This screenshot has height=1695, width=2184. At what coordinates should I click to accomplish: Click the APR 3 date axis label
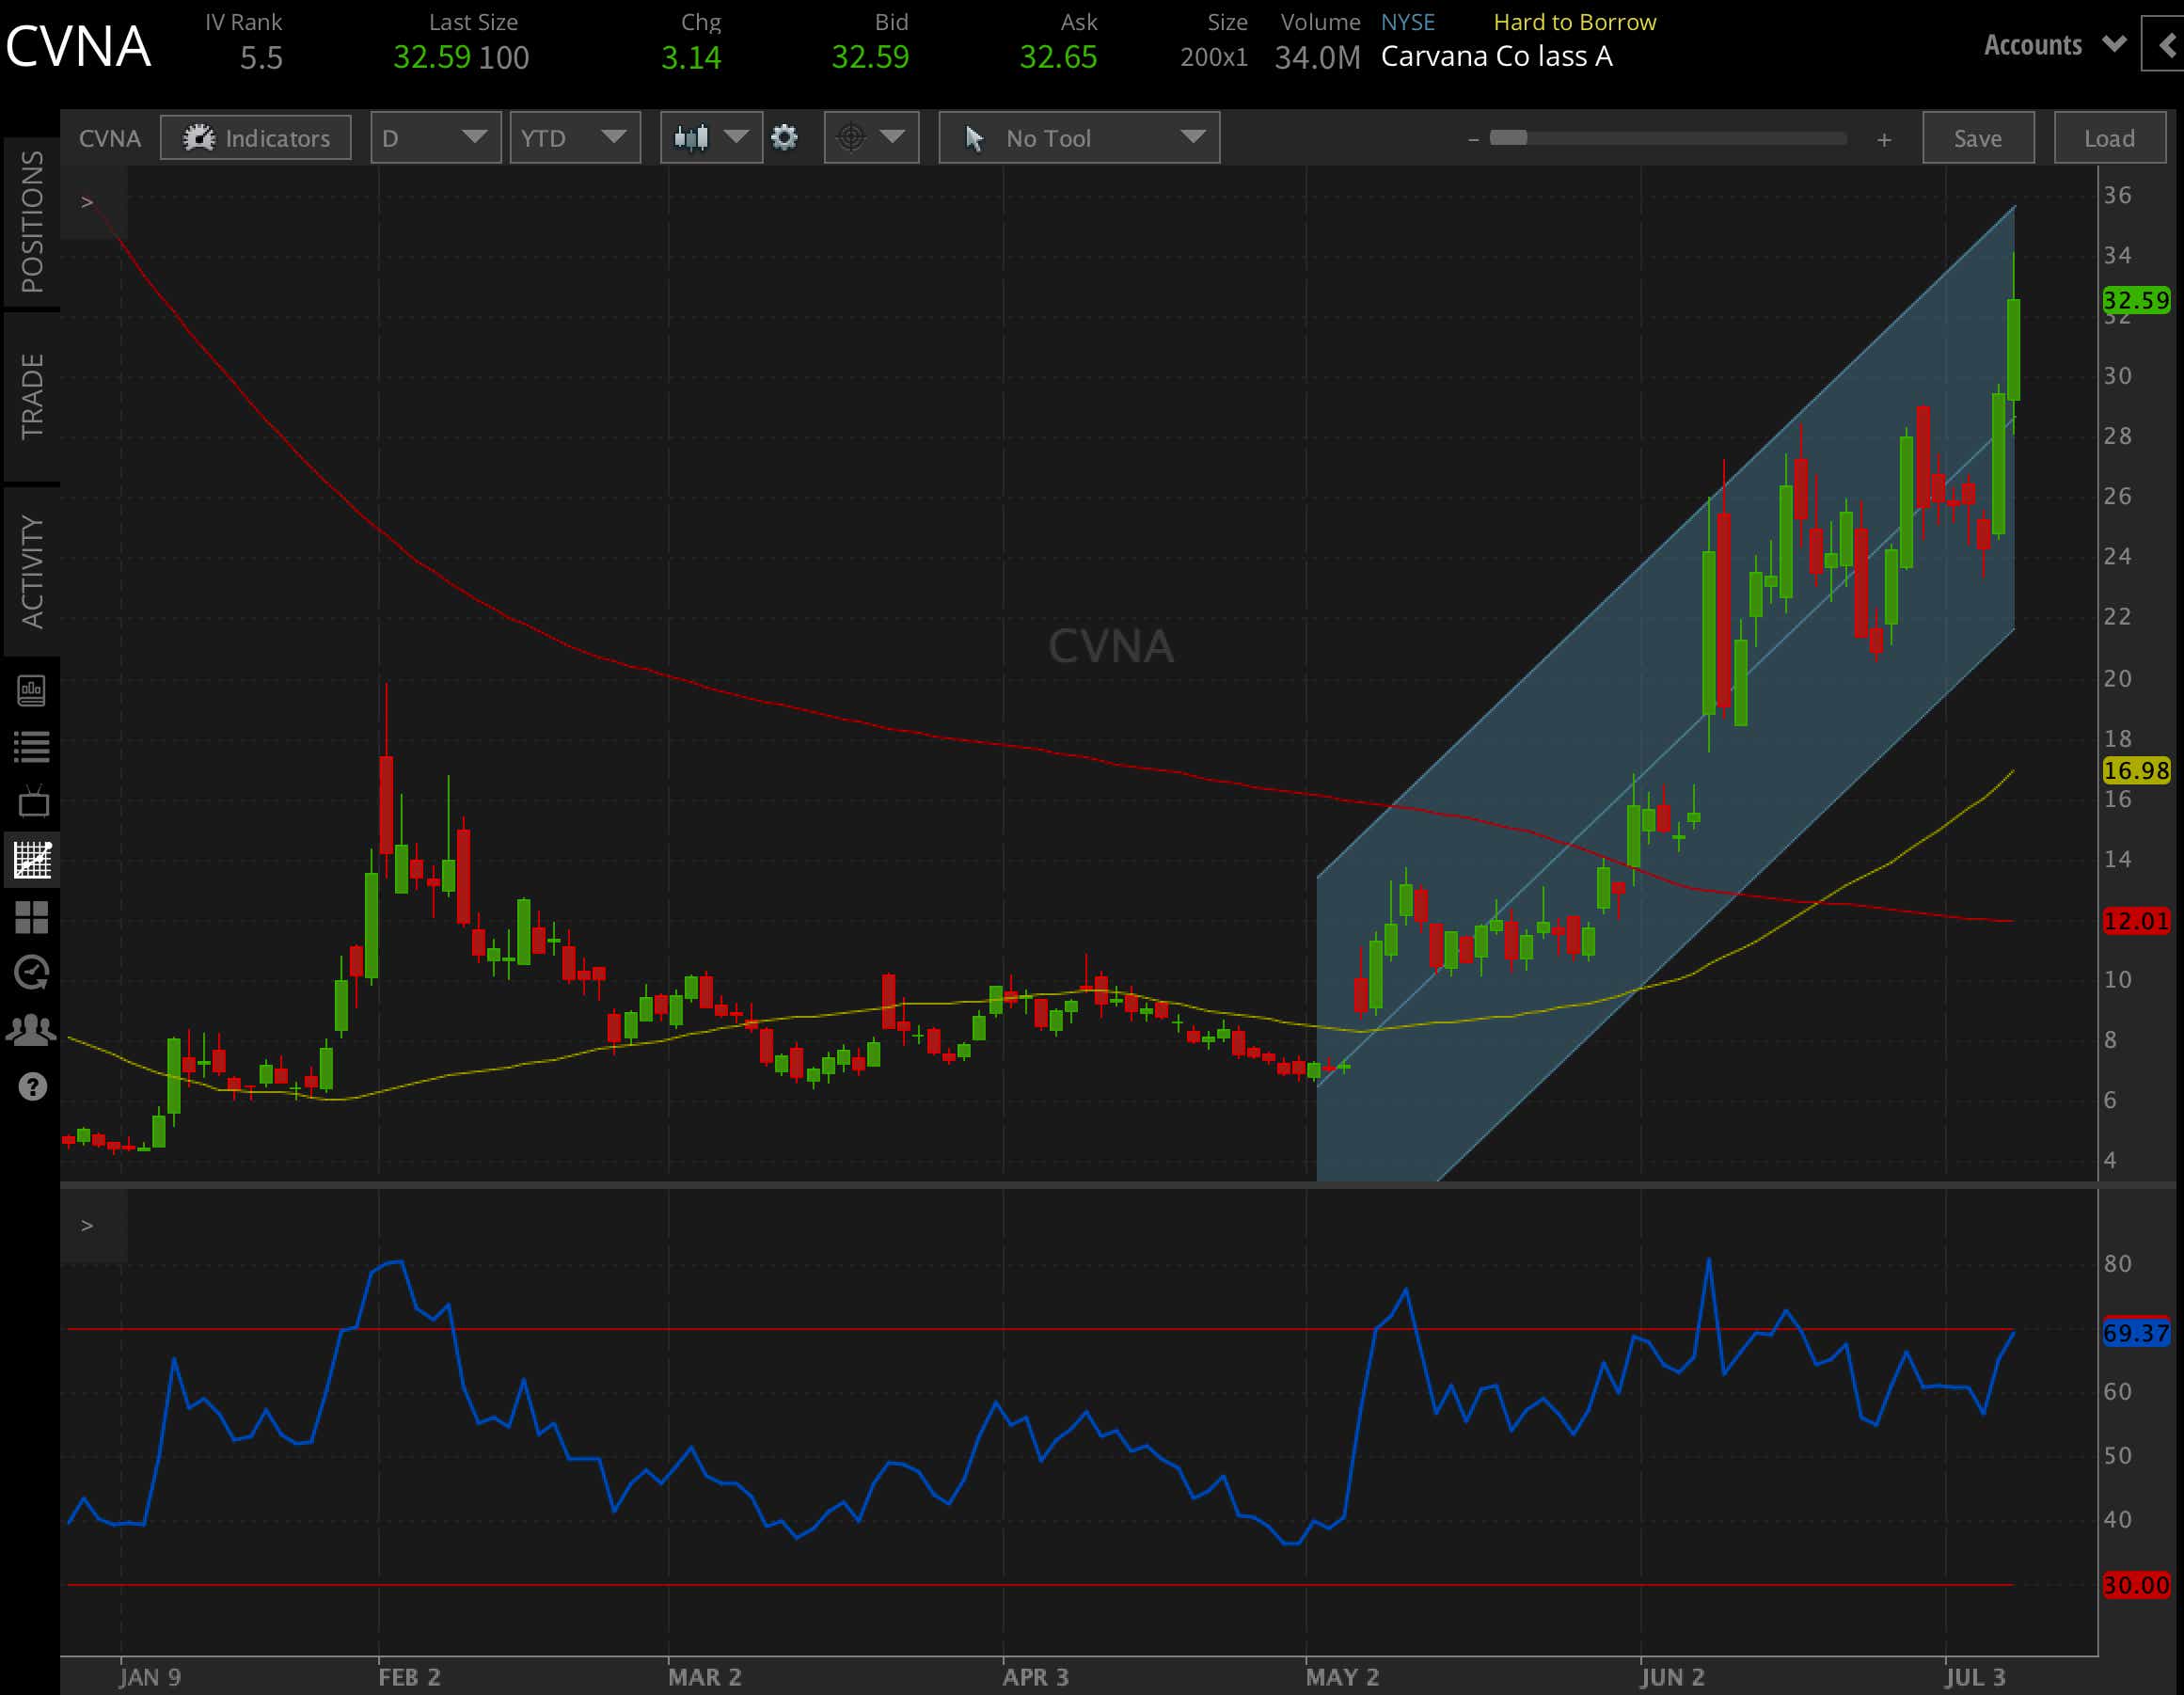pos(1036,1678)
